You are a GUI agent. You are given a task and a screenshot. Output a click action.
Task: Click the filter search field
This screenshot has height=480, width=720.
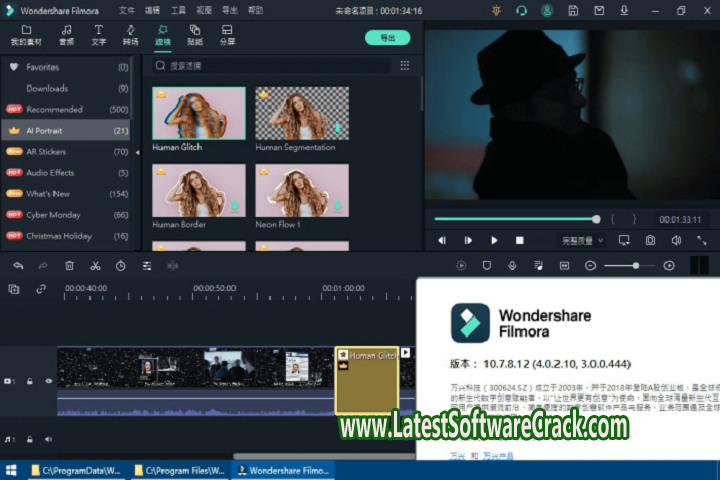[271, 66]
